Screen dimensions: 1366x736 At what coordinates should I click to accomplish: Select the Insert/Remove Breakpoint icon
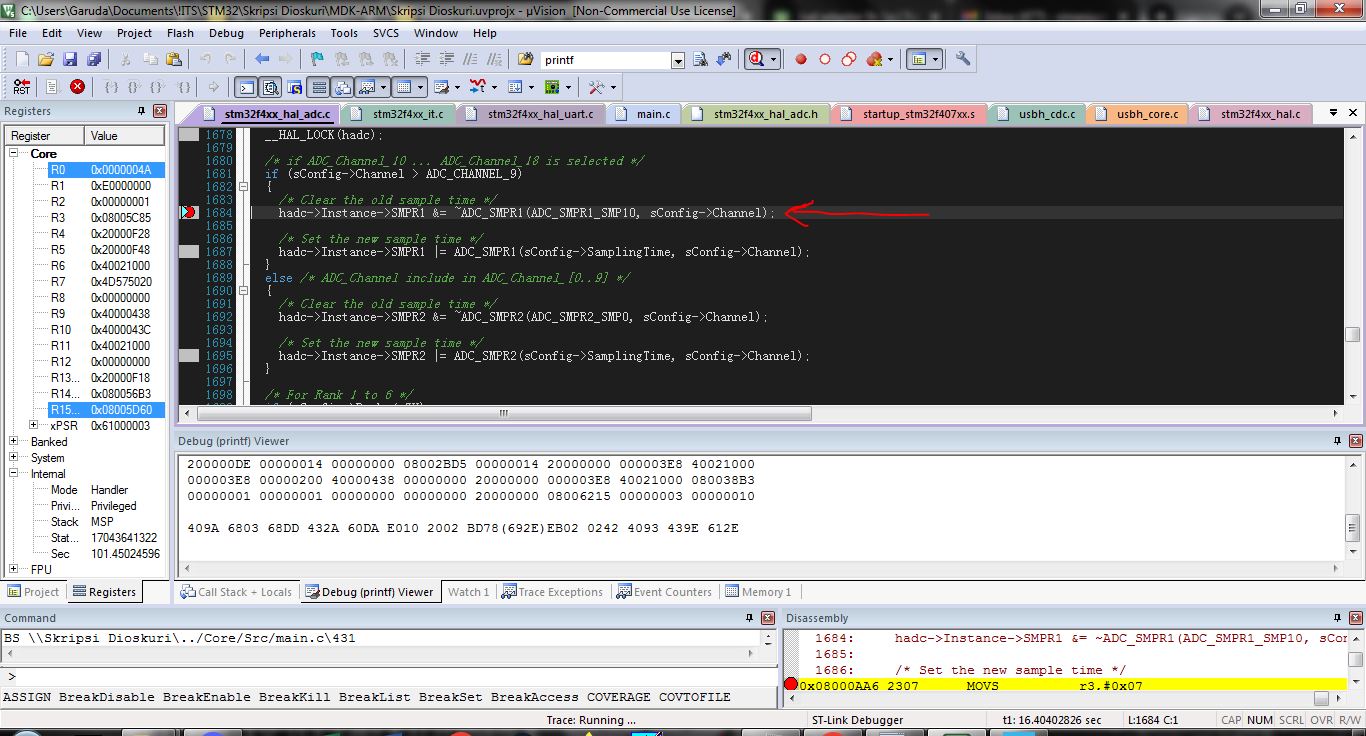click(x=799, y=58)
